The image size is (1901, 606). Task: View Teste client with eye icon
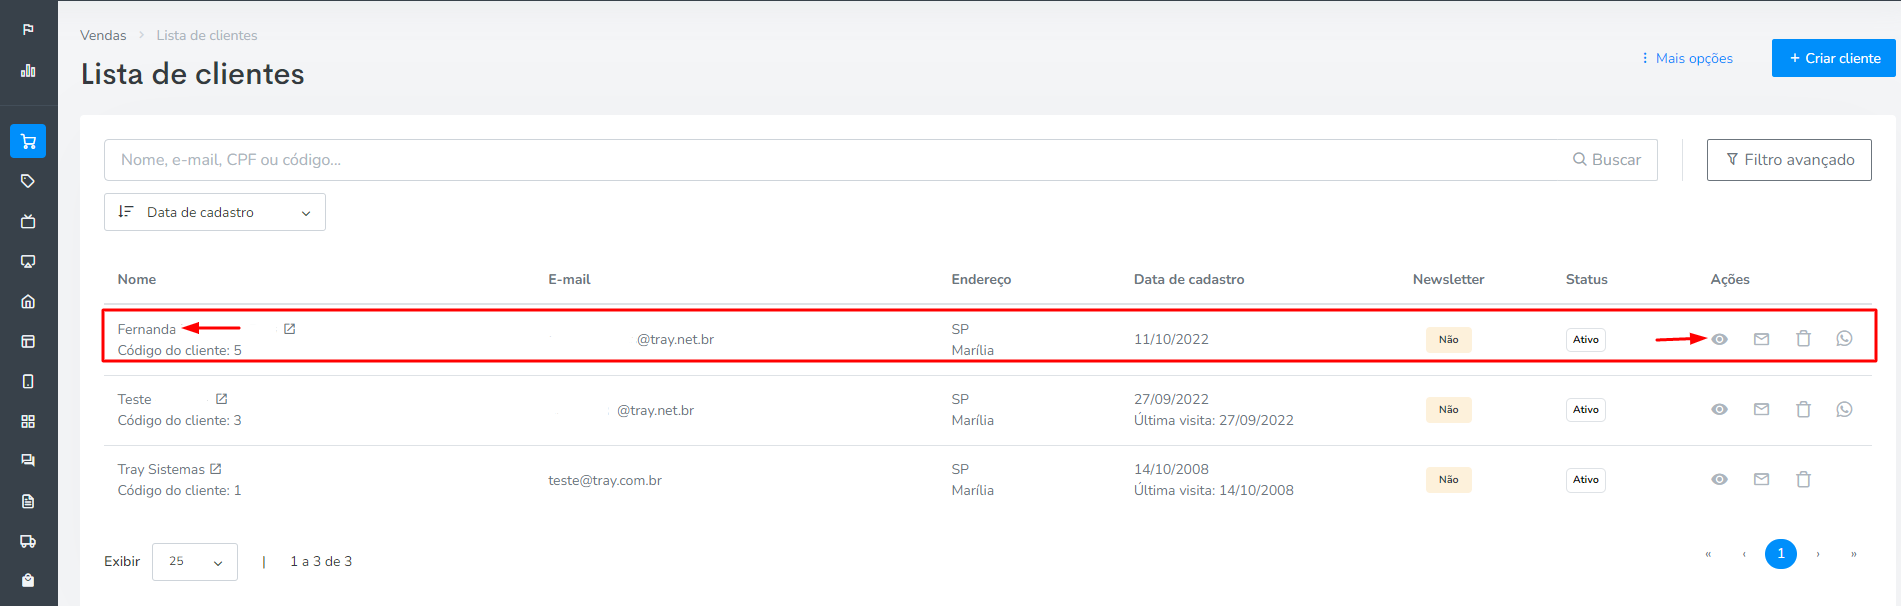click(x=1719, y=409)
